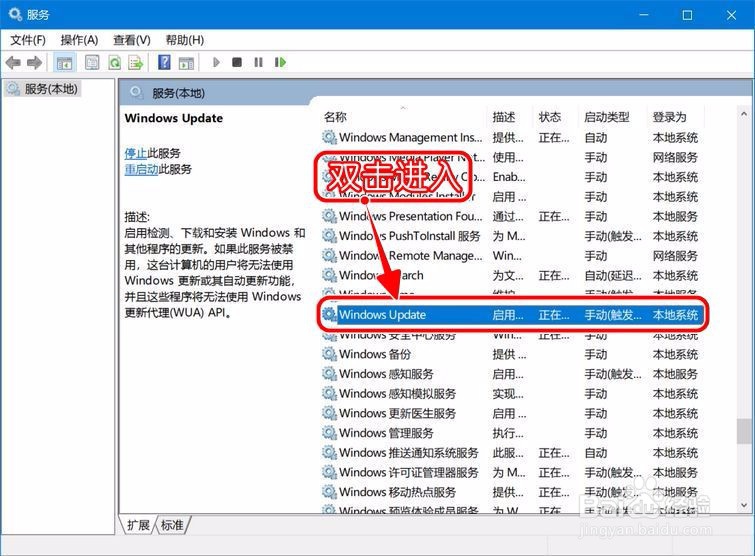
Task: Switch to the 扩展 tab
Action: point(138,525)
